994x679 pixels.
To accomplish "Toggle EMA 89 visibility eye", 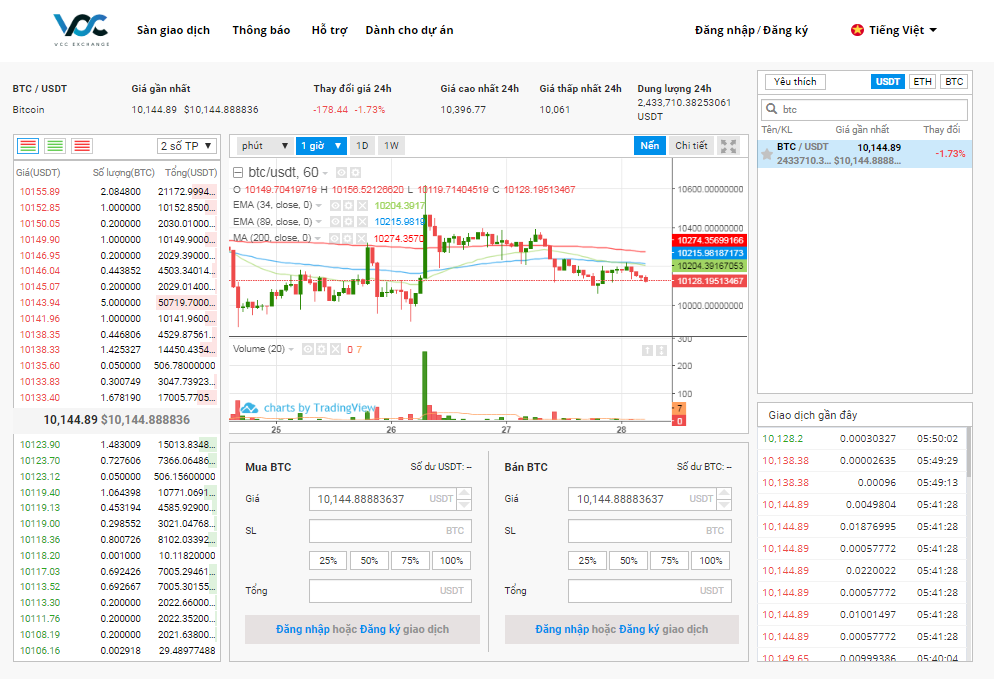I will tap(335, 222).
